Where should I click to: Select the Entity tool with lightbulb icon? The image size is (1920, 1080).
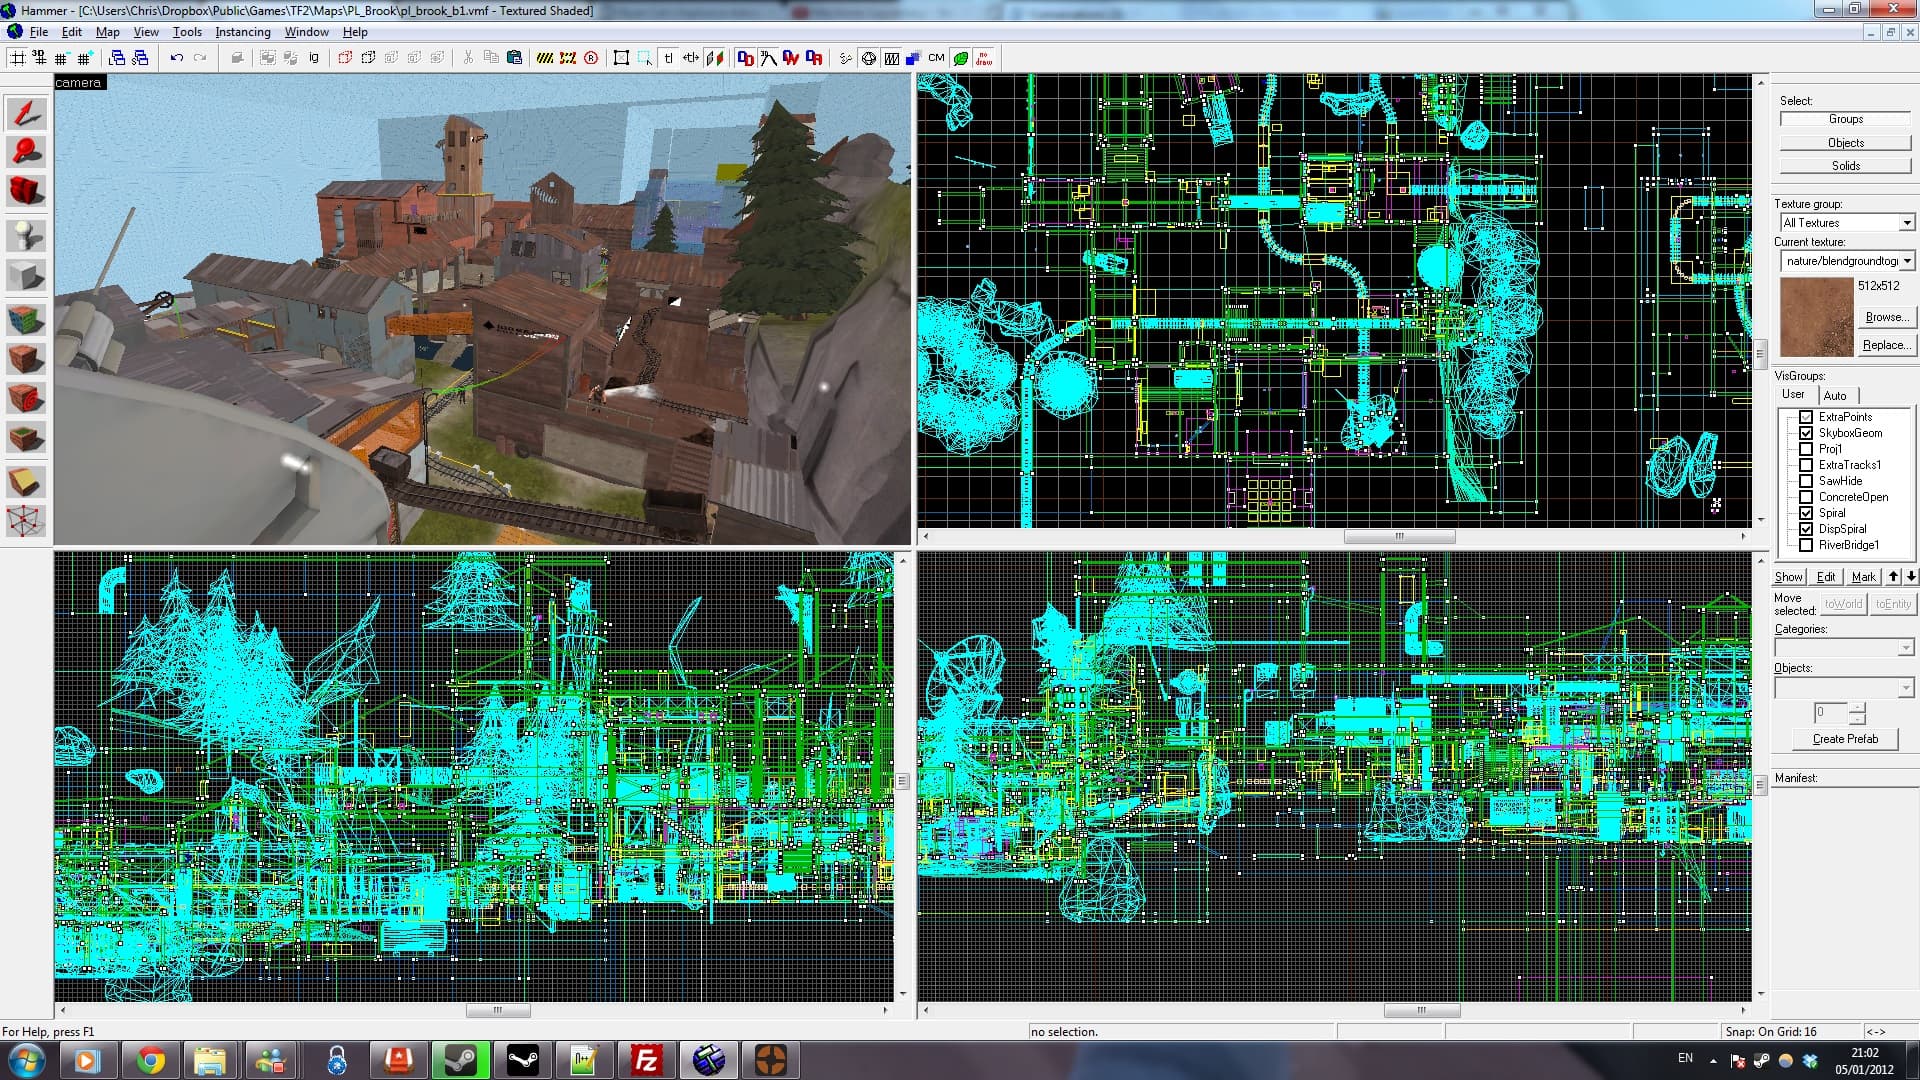coord(26,236)
